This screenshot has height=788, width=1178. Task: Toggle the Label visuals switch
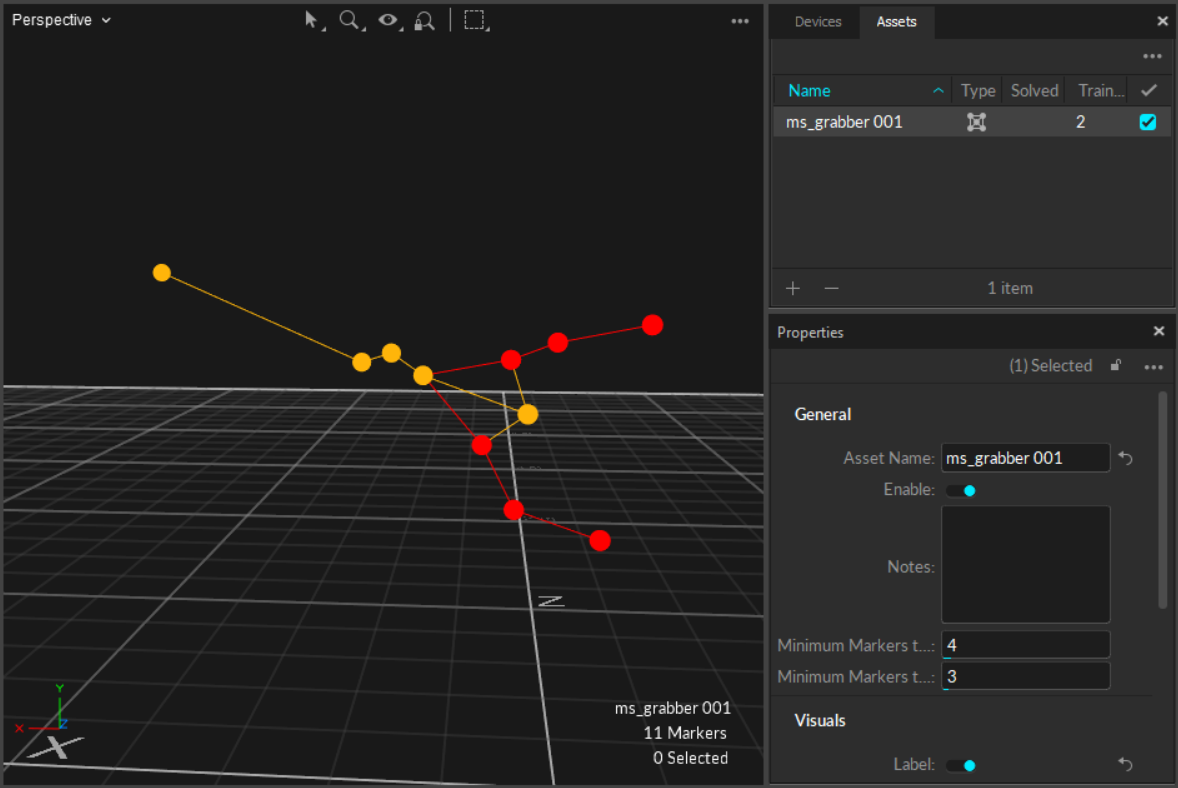[x=960, y=765]
